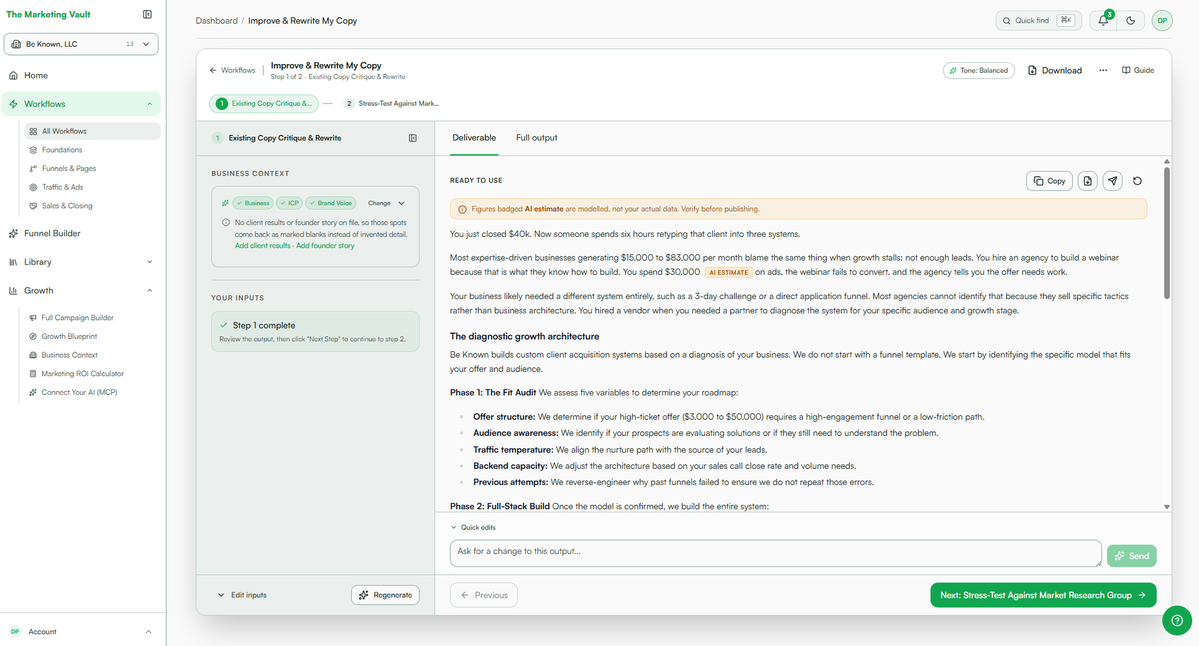Image resolution: width=1199 pixels, height=646 pixels.
Task: Click the Send button
Action: click(1132, 556)
